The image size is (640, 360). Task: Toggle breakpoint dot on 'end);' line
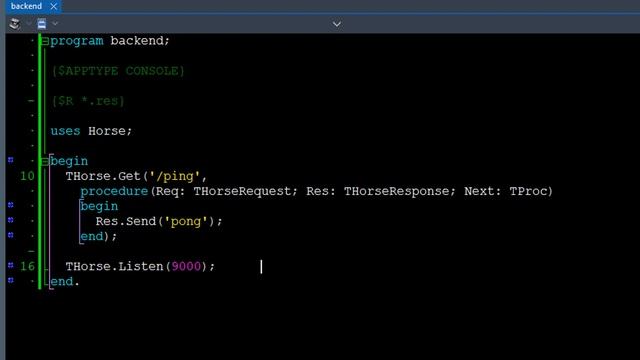coord(11,235)
